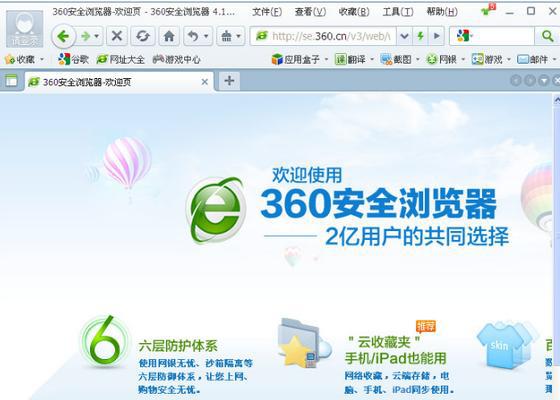Open the 网址大全 bookmark
The height and width of the screenshot is (400, 560).
coord(120,59)
